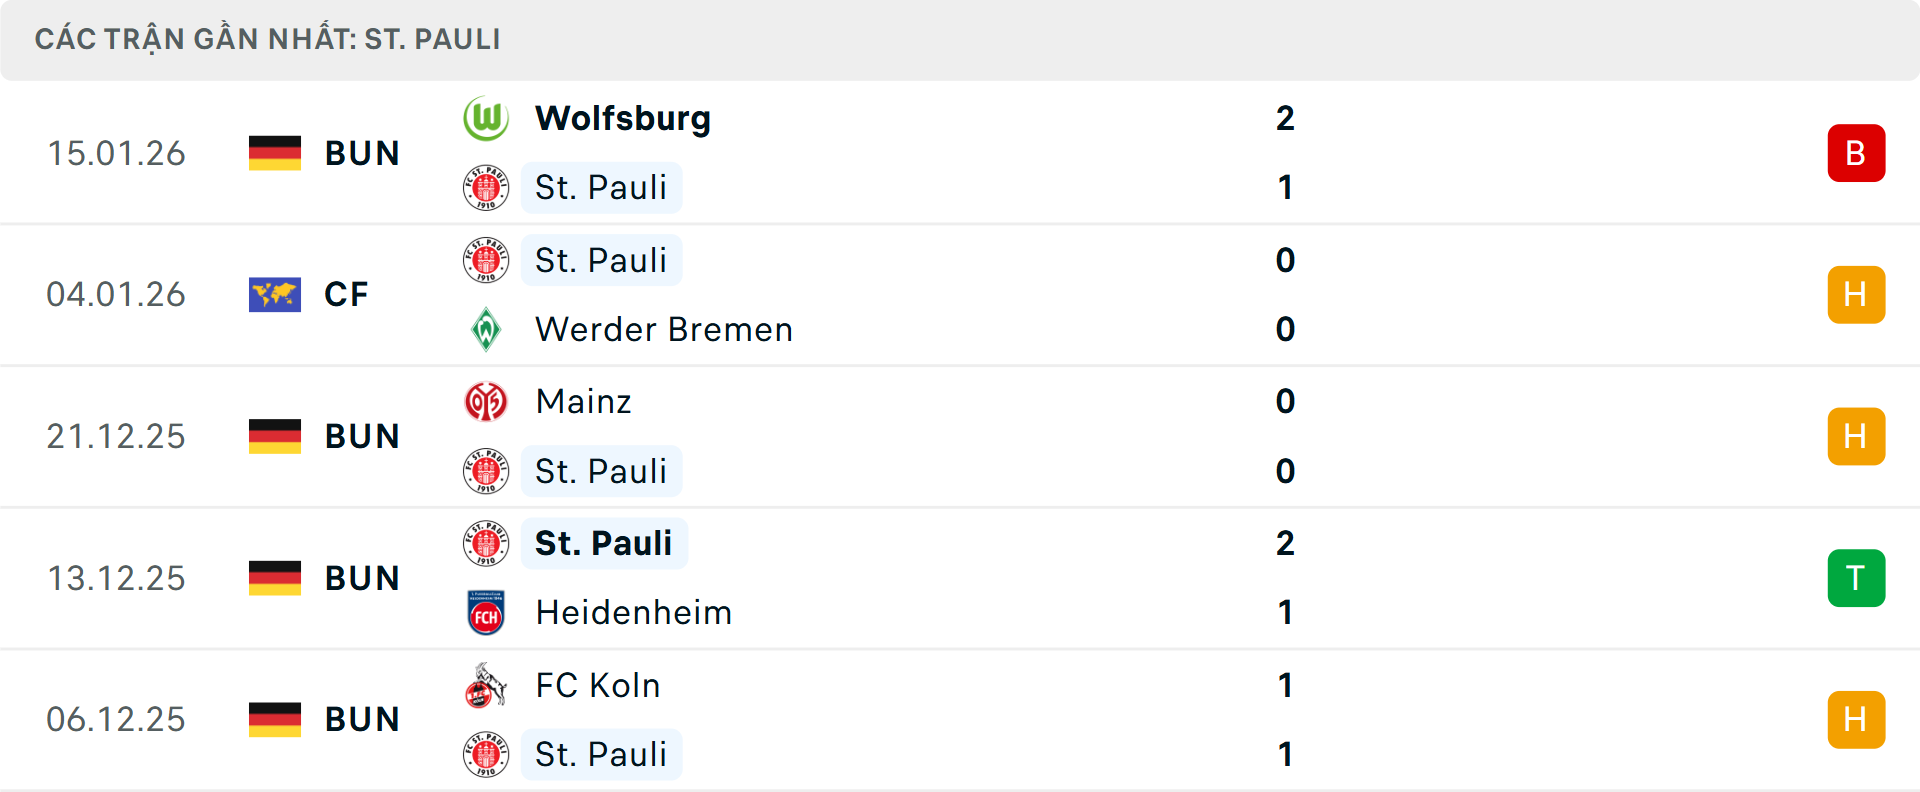Click the green T result badge

(1855, 578)
